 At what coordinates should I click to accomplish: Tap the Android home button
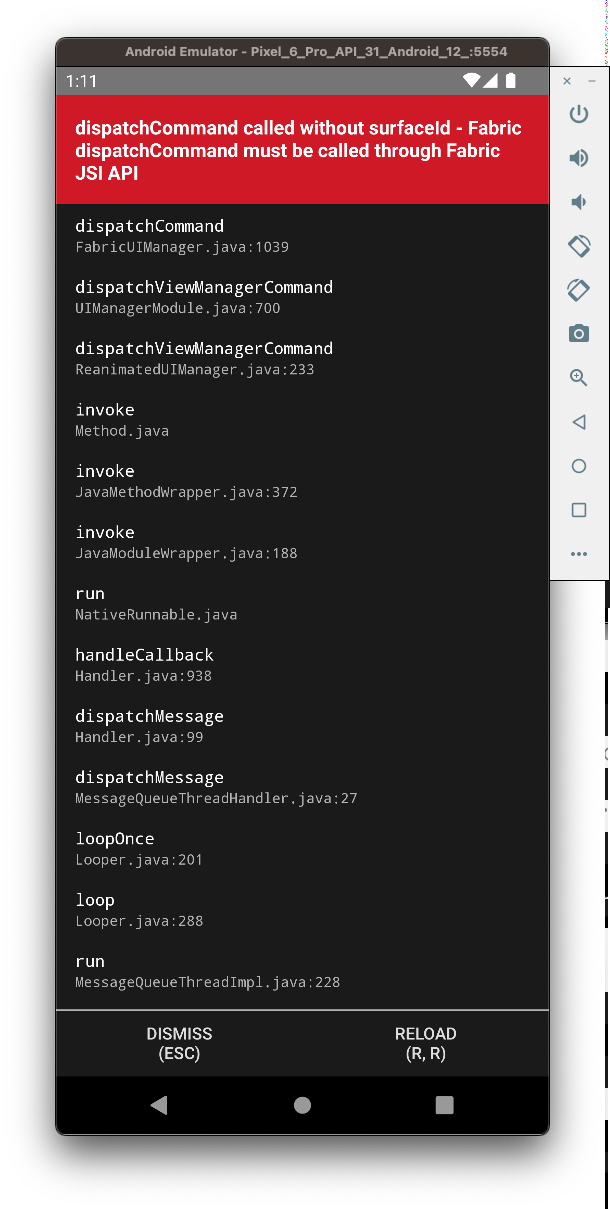pos(302,1105)
